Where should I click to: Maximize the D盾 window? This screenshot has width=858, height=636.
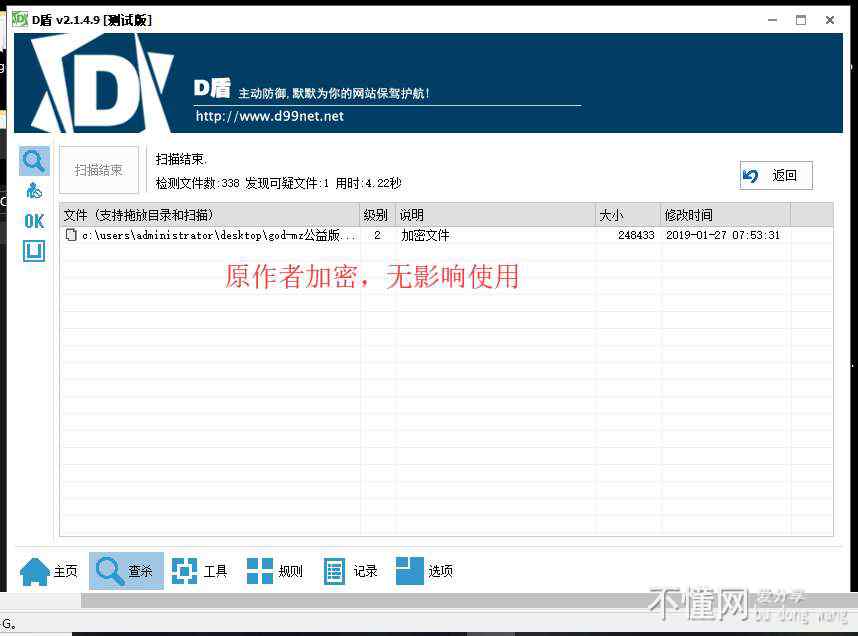[x=801, y=20]
